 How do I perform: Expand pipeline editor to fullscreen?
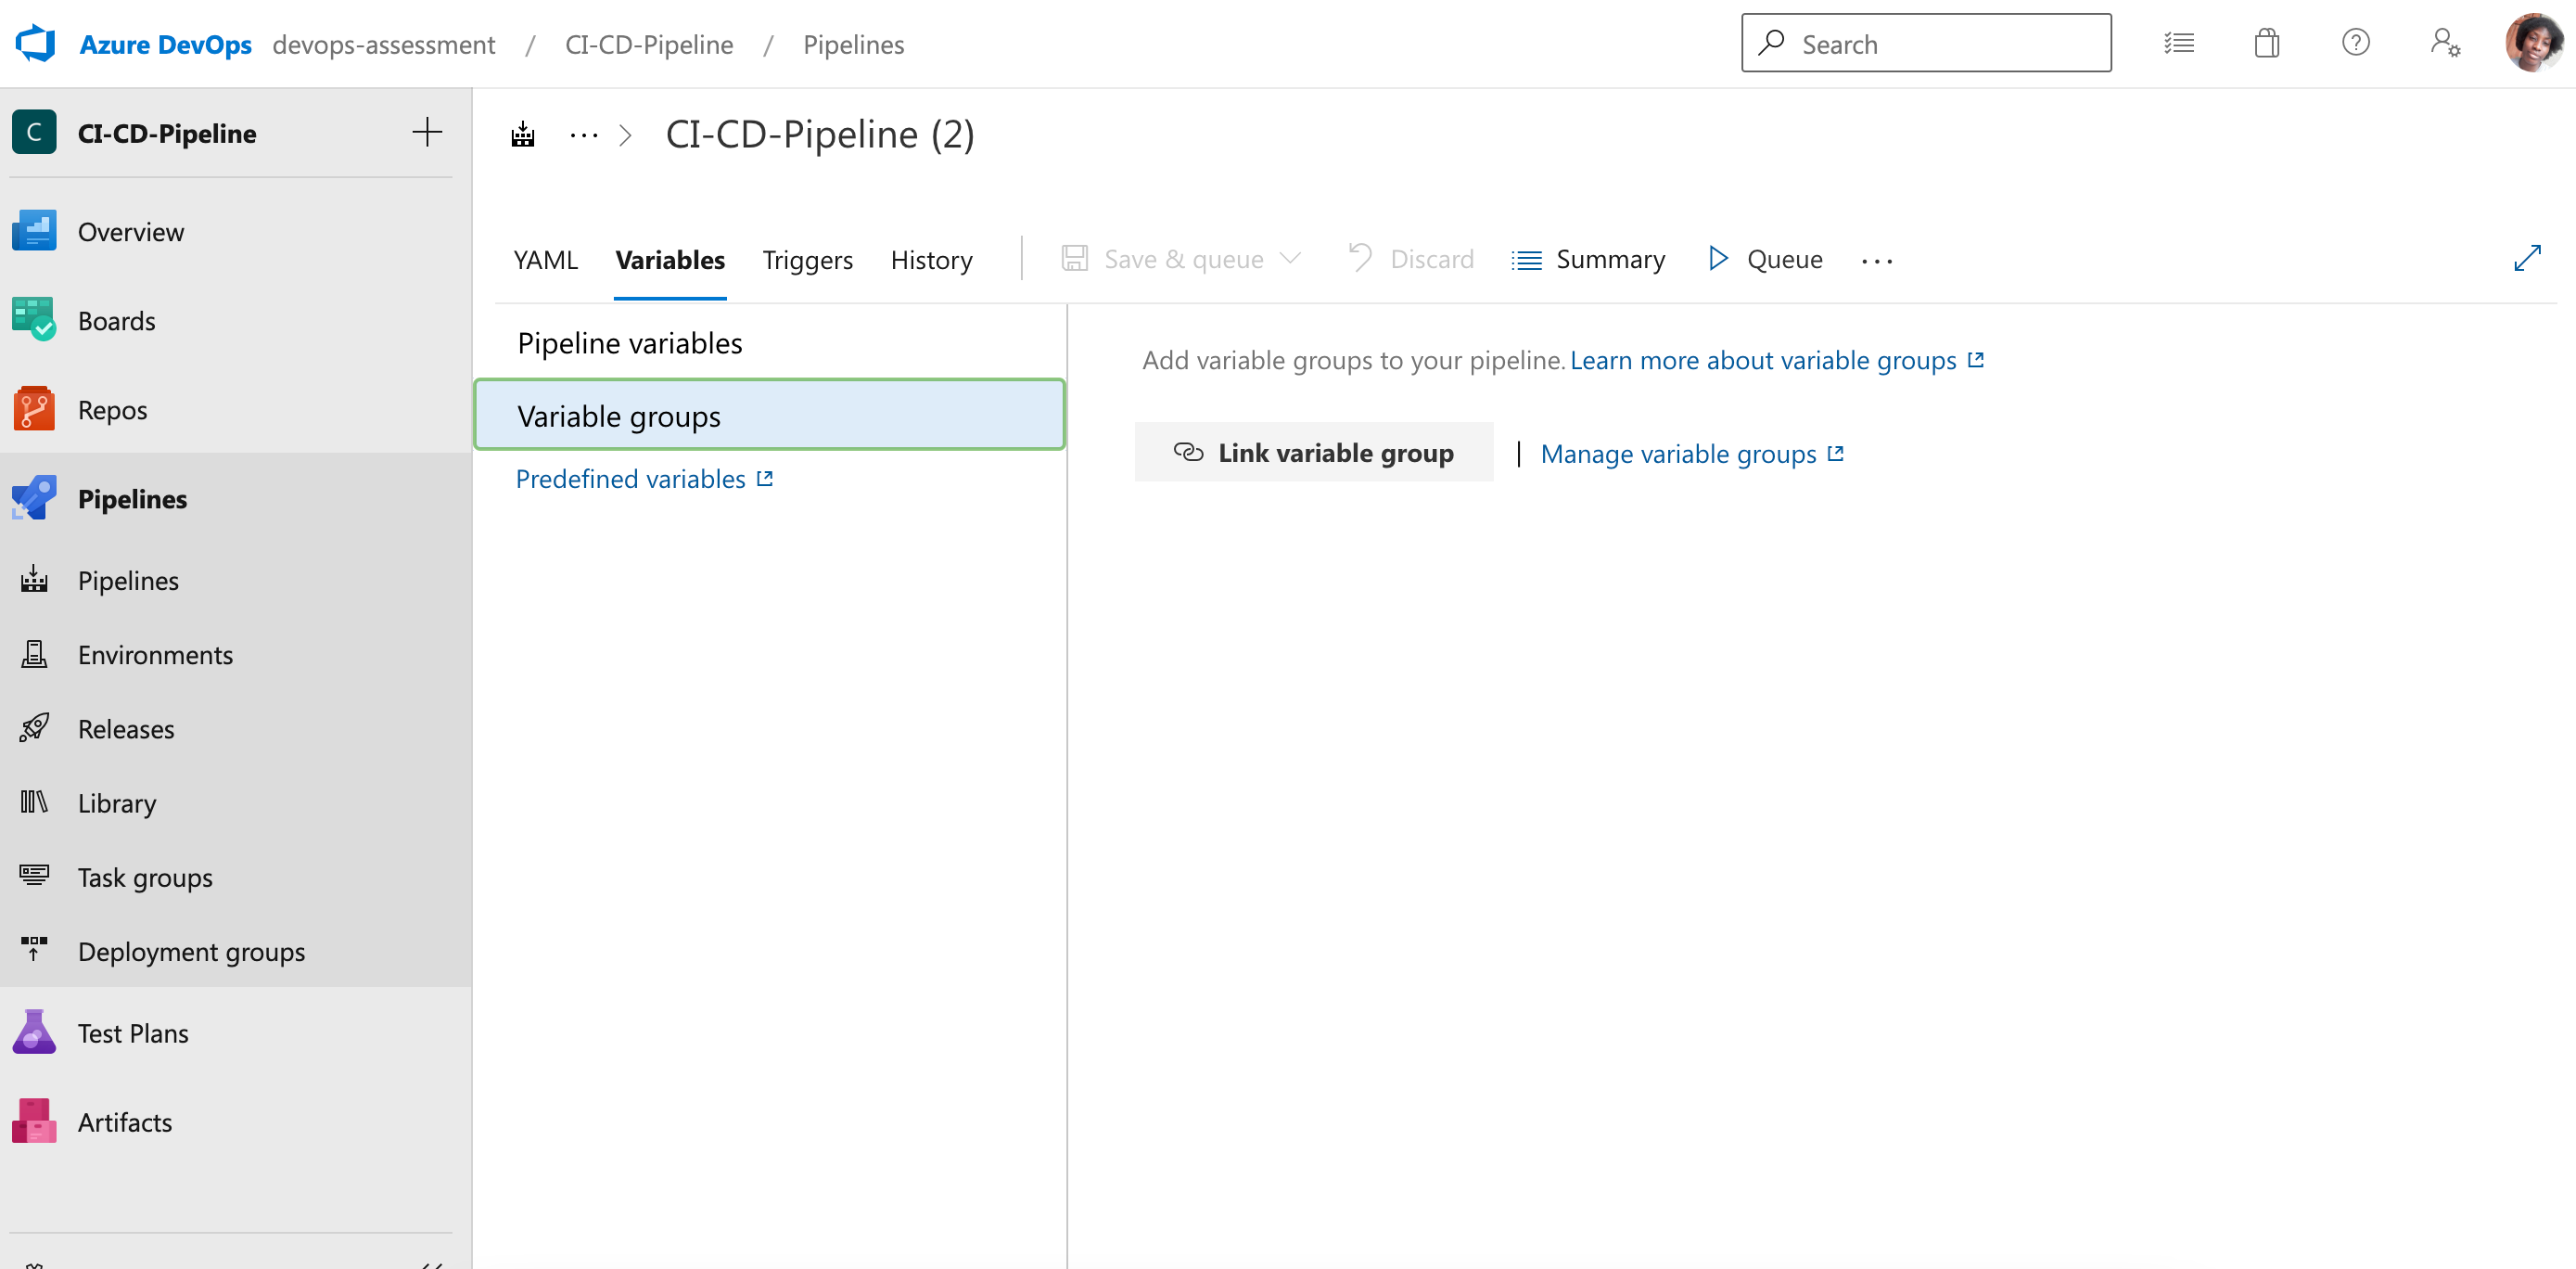[x=2529, y=258]
